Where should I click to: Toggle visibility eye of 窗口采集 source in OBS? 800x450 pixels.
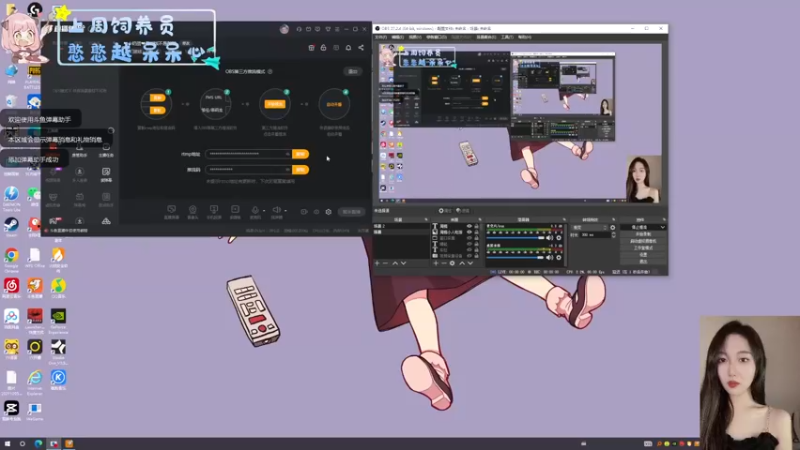click(469, 238)
